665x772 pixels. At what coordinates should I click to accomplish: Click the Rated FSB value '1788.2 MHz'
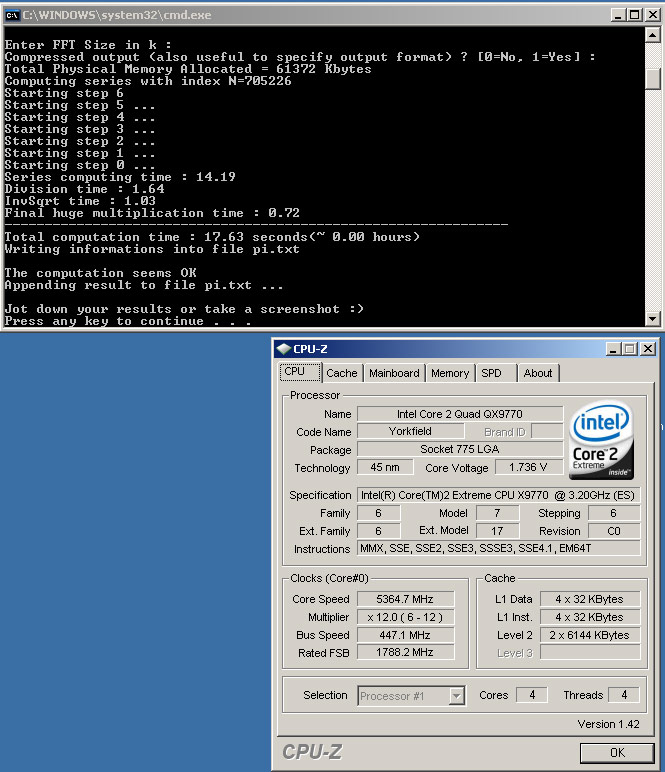tap(405, 652)
